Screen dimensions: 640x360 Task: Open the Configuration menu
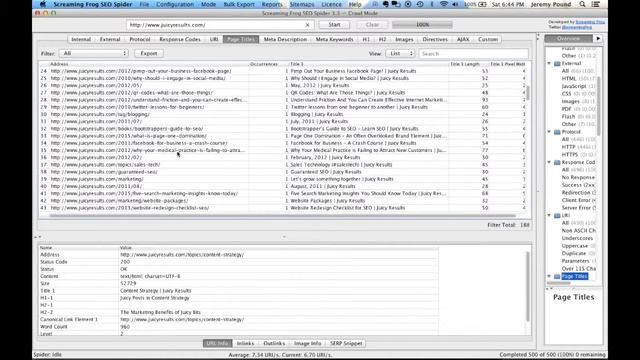(175, 4)
